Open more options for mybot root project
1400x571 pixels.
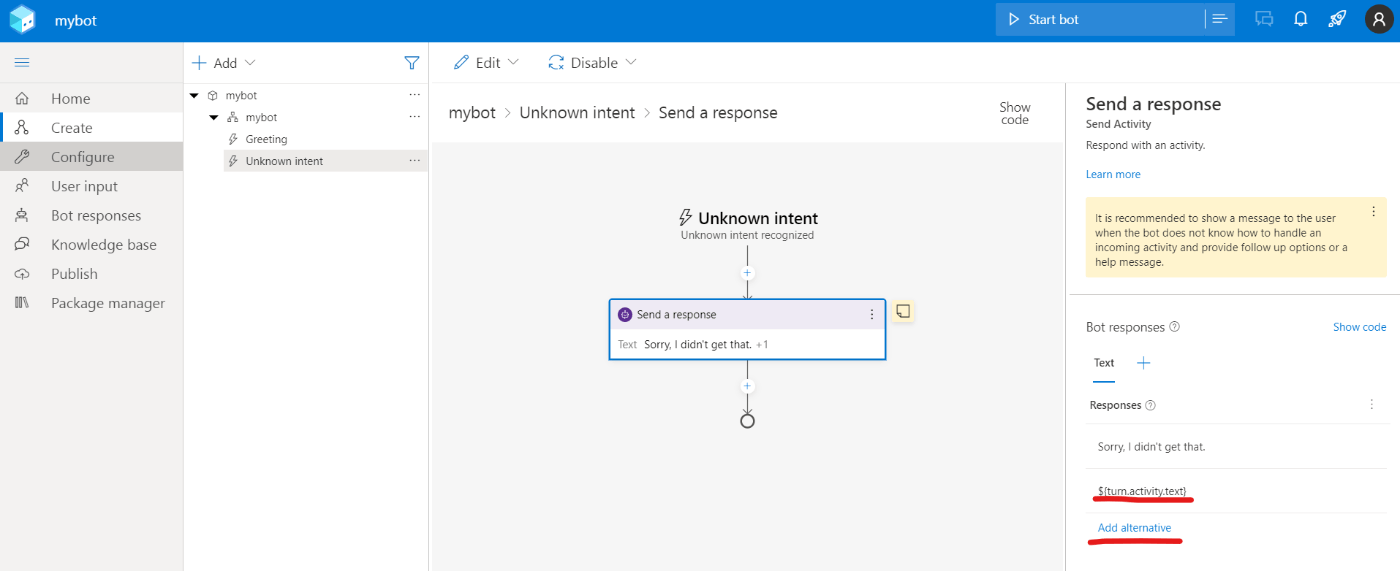coord(415,95)
